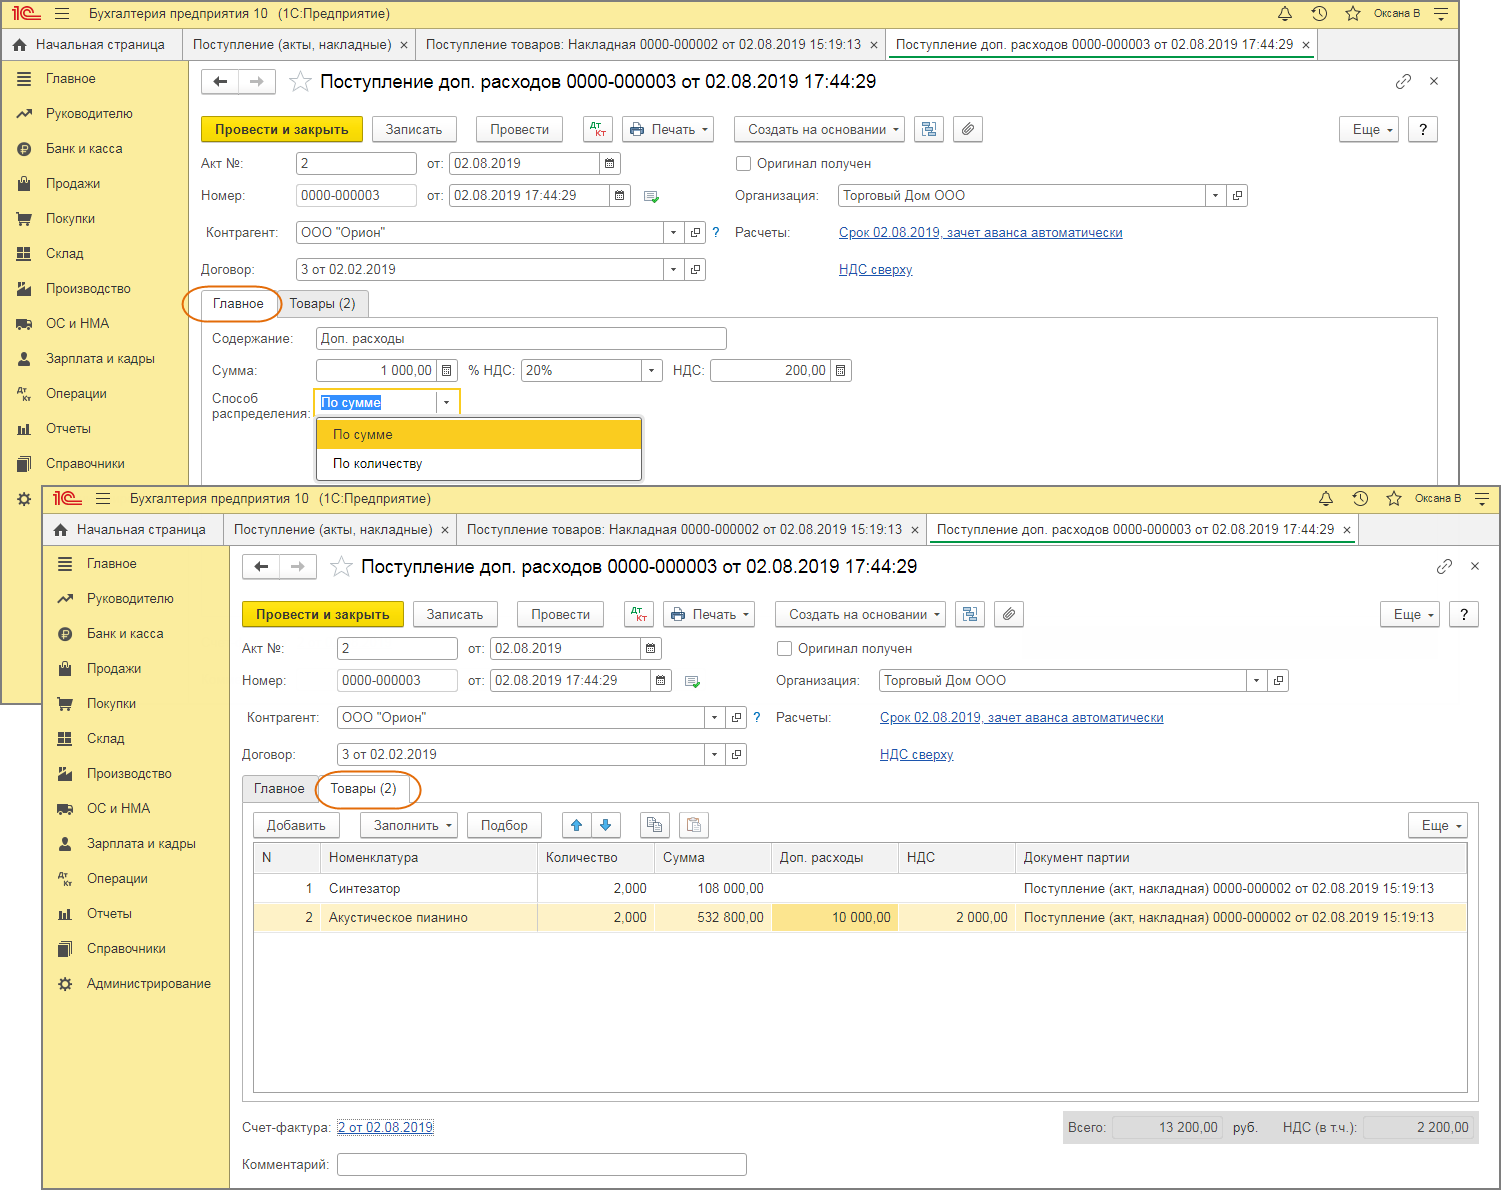Screen dimensions: 1502x1191
Task: Toggle Способ распределения dropdown arrow
Action: pyautogui.click(x=447, y=403)
